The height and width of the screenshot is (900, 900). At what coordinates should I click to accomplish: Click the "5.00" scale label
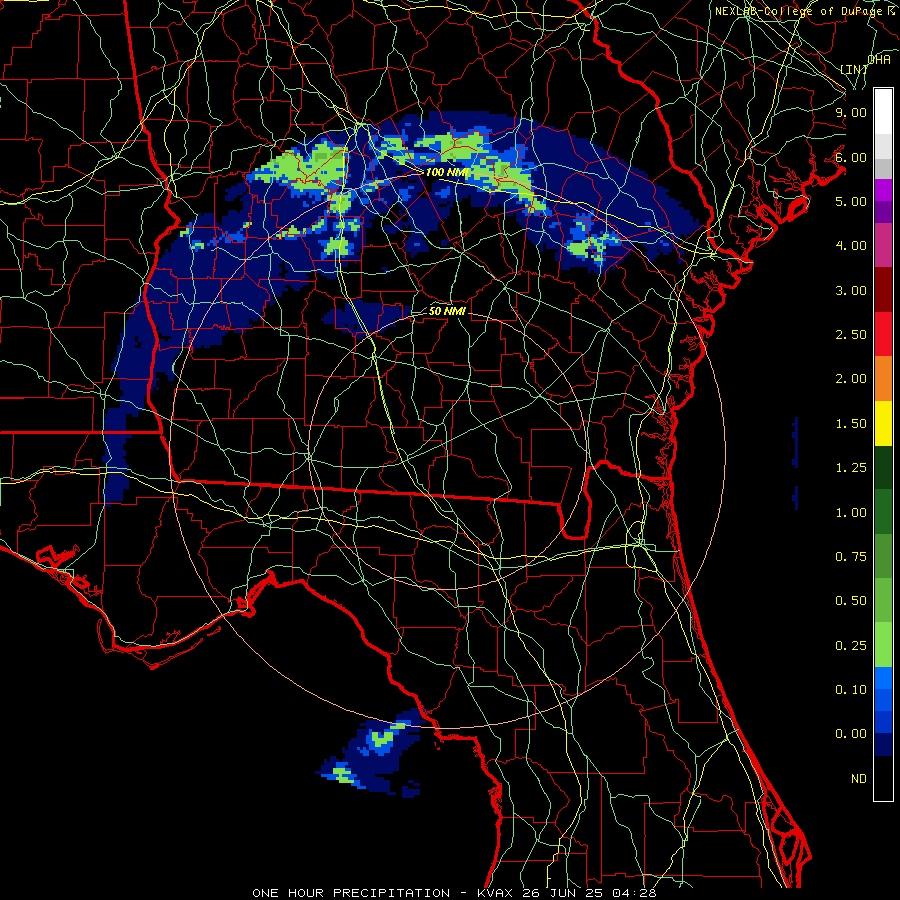[851, 201]
